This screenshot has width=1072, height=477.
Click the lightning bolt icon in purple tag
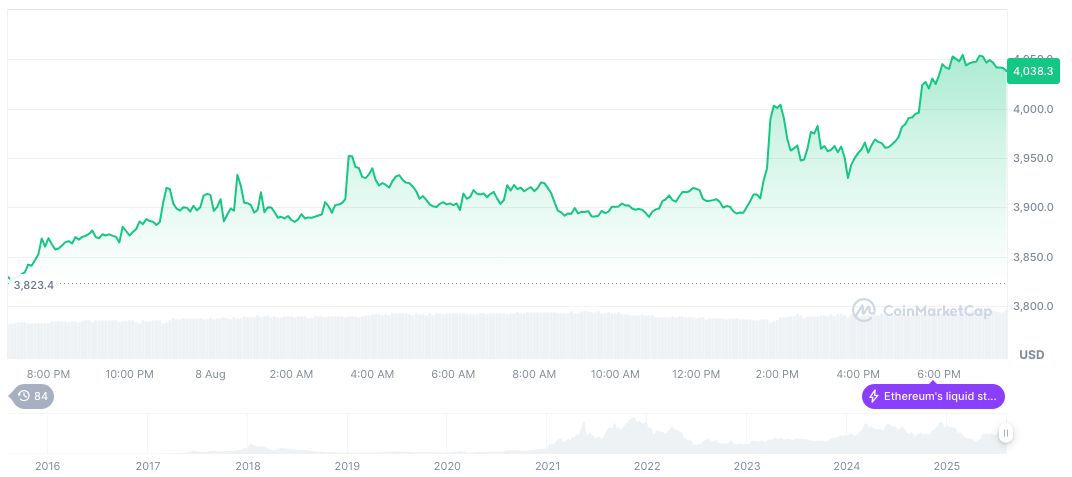[874, 397]
